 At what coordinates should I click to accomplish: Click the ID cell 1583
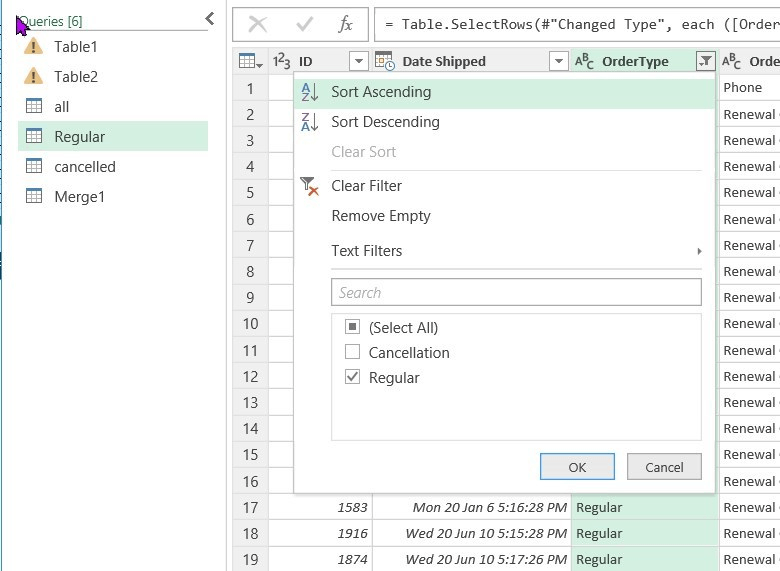(x=321, y=507)
